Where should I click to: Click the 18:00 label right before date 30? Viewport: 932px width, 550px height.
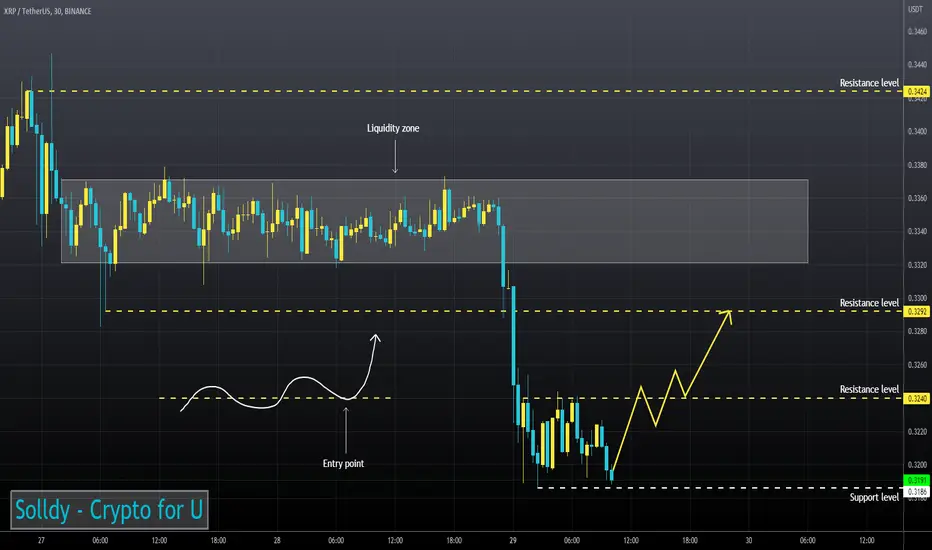pyautogui.click(x=689, y=540)
